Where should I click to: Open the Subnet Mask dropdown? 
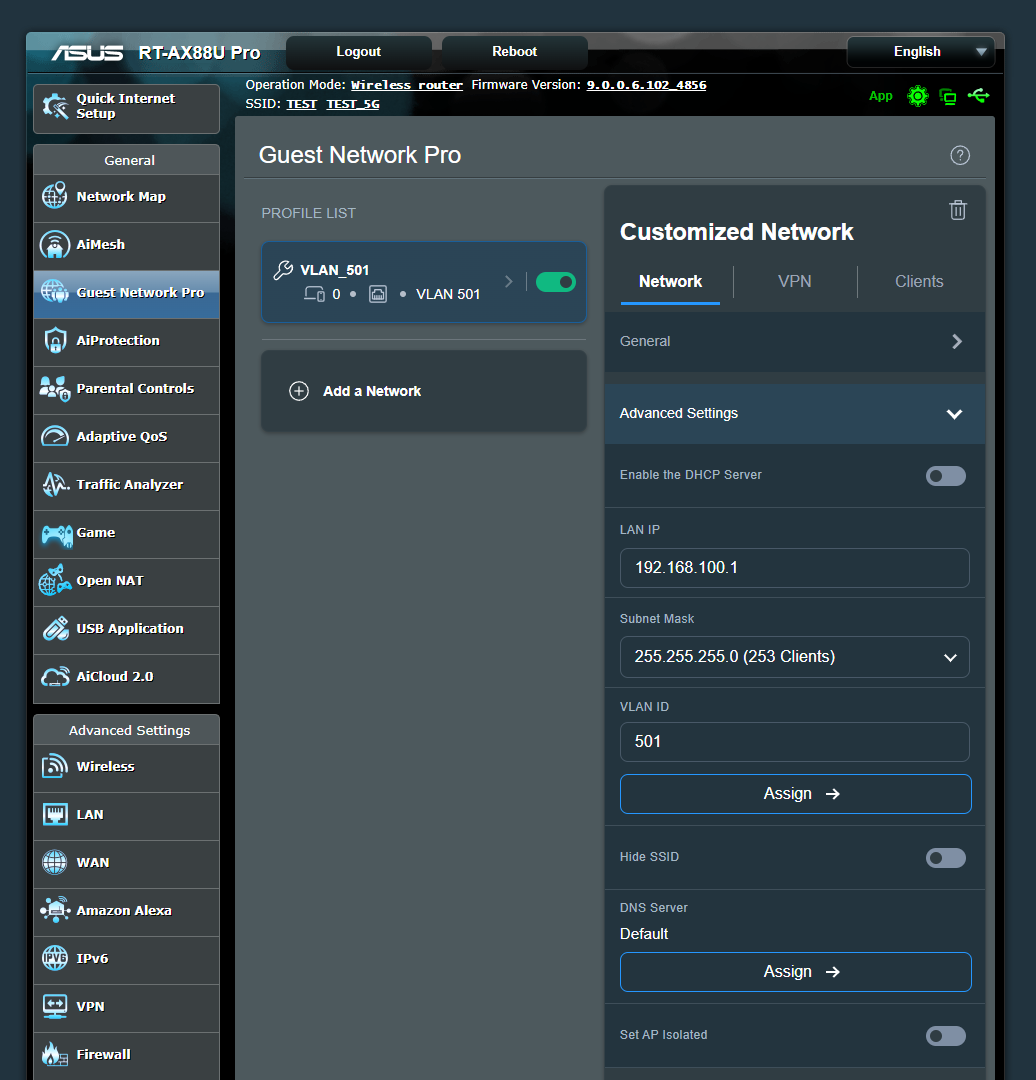tap(794, 657)
